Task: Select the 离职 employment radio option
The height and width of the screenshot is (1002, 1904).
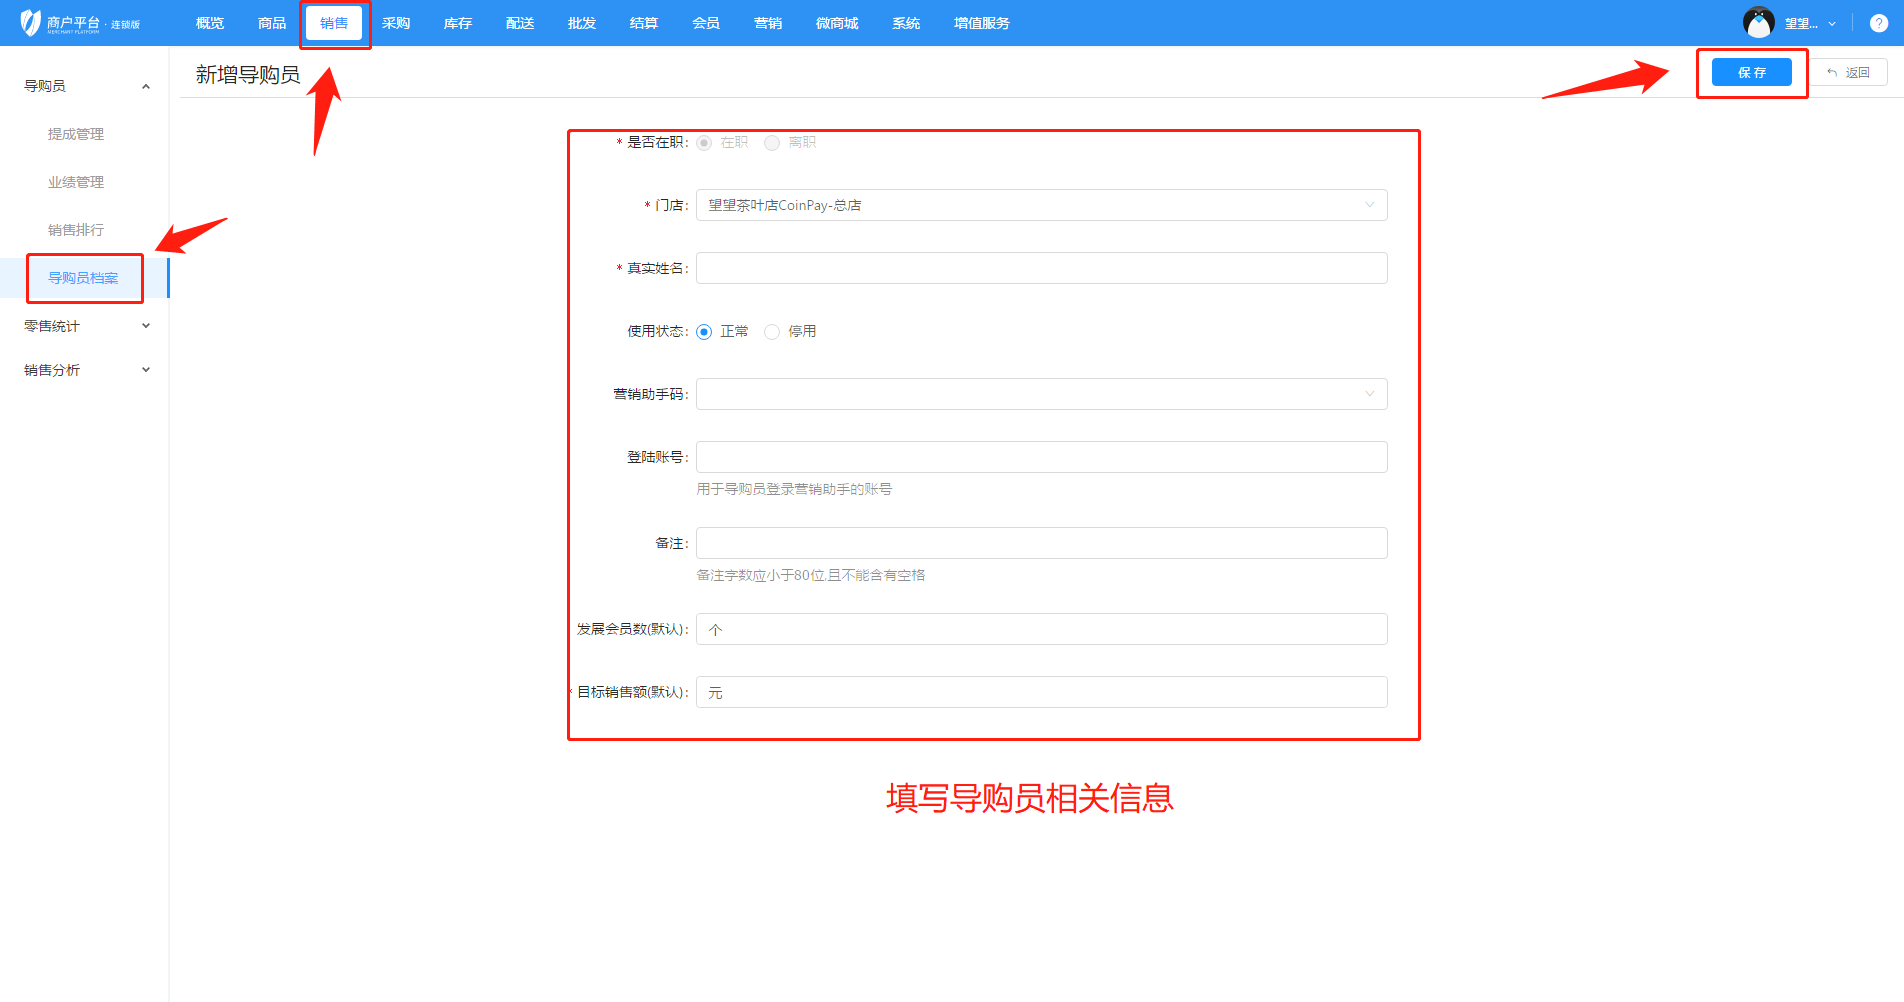Action: click(x=772, y=143)
